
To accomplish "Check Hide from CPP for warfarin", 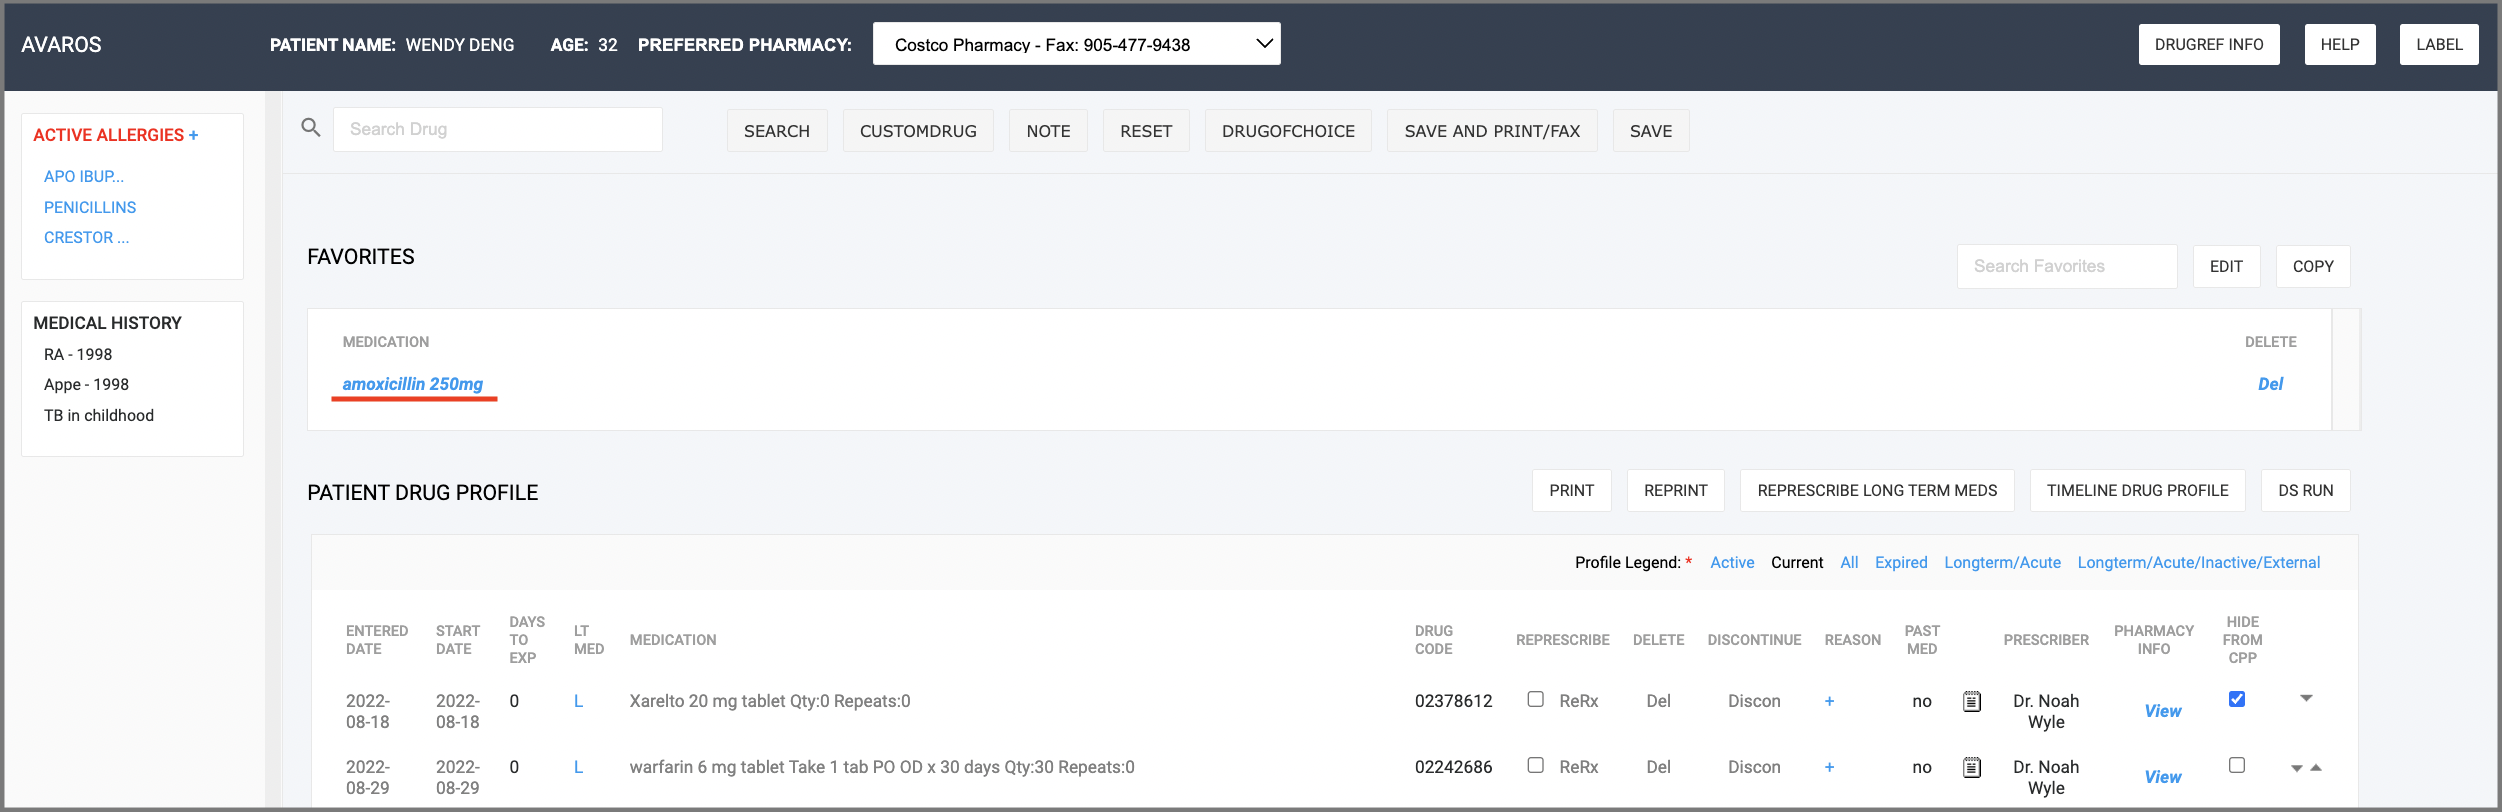I will coord(2237,765).
